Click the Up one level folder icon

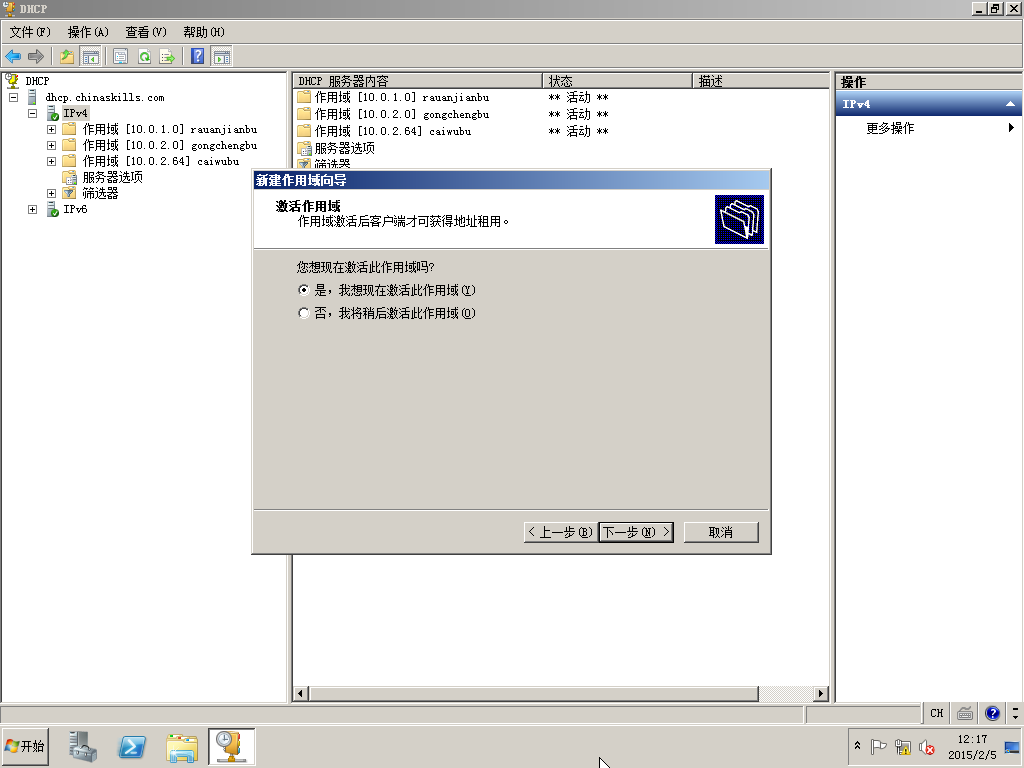click(x=67, y=57)
